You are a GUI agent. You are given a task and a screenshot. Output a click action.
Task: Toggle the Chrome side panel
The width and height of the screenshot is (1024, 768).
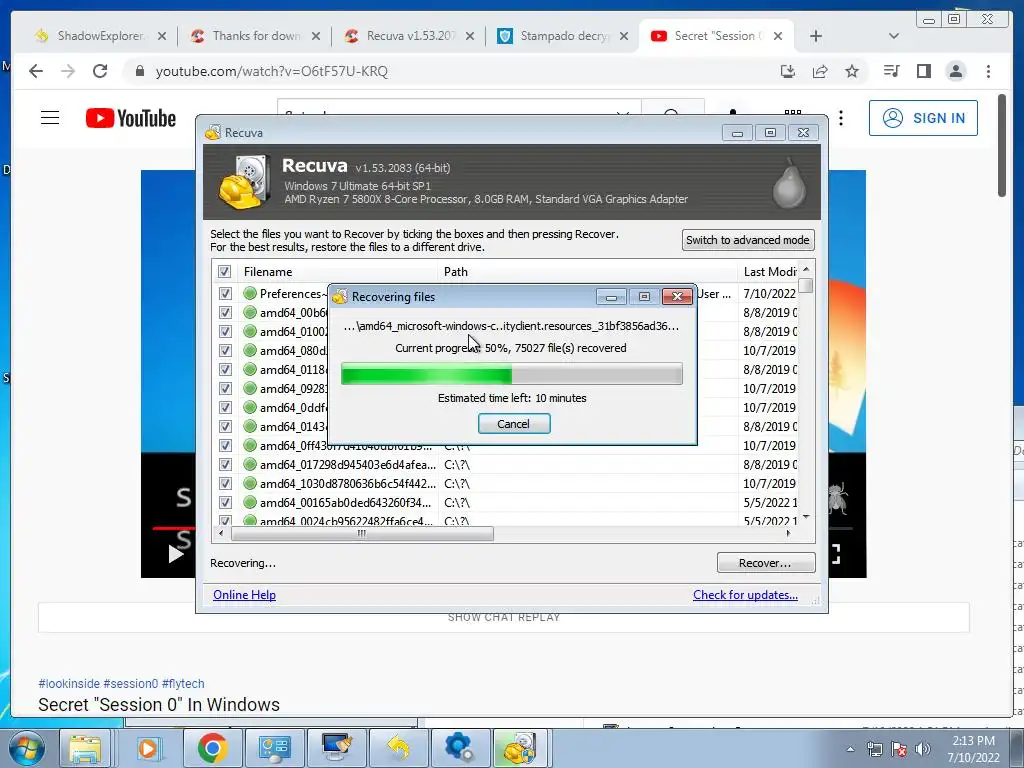point(923,71)
